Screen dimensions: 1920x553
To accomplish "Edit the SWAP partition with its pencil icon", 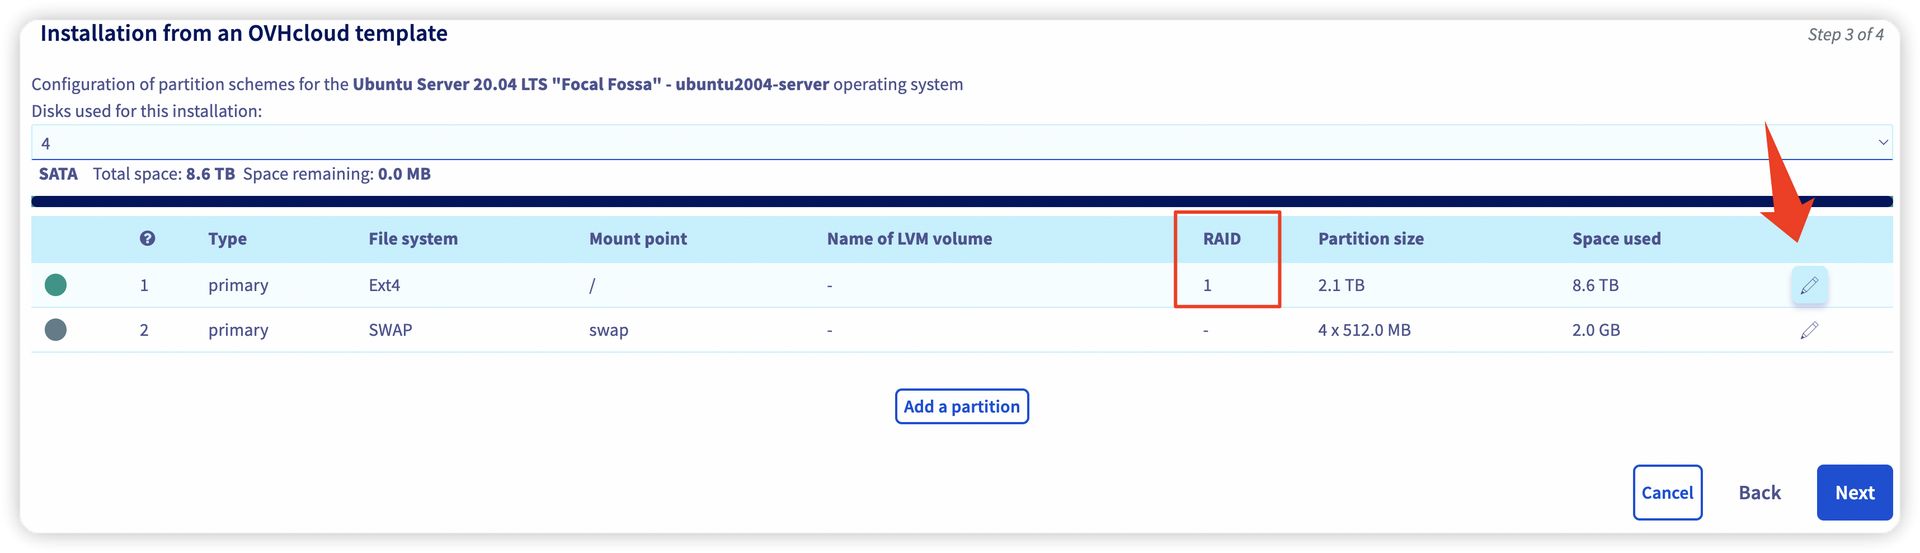I will click(1809, 330).
